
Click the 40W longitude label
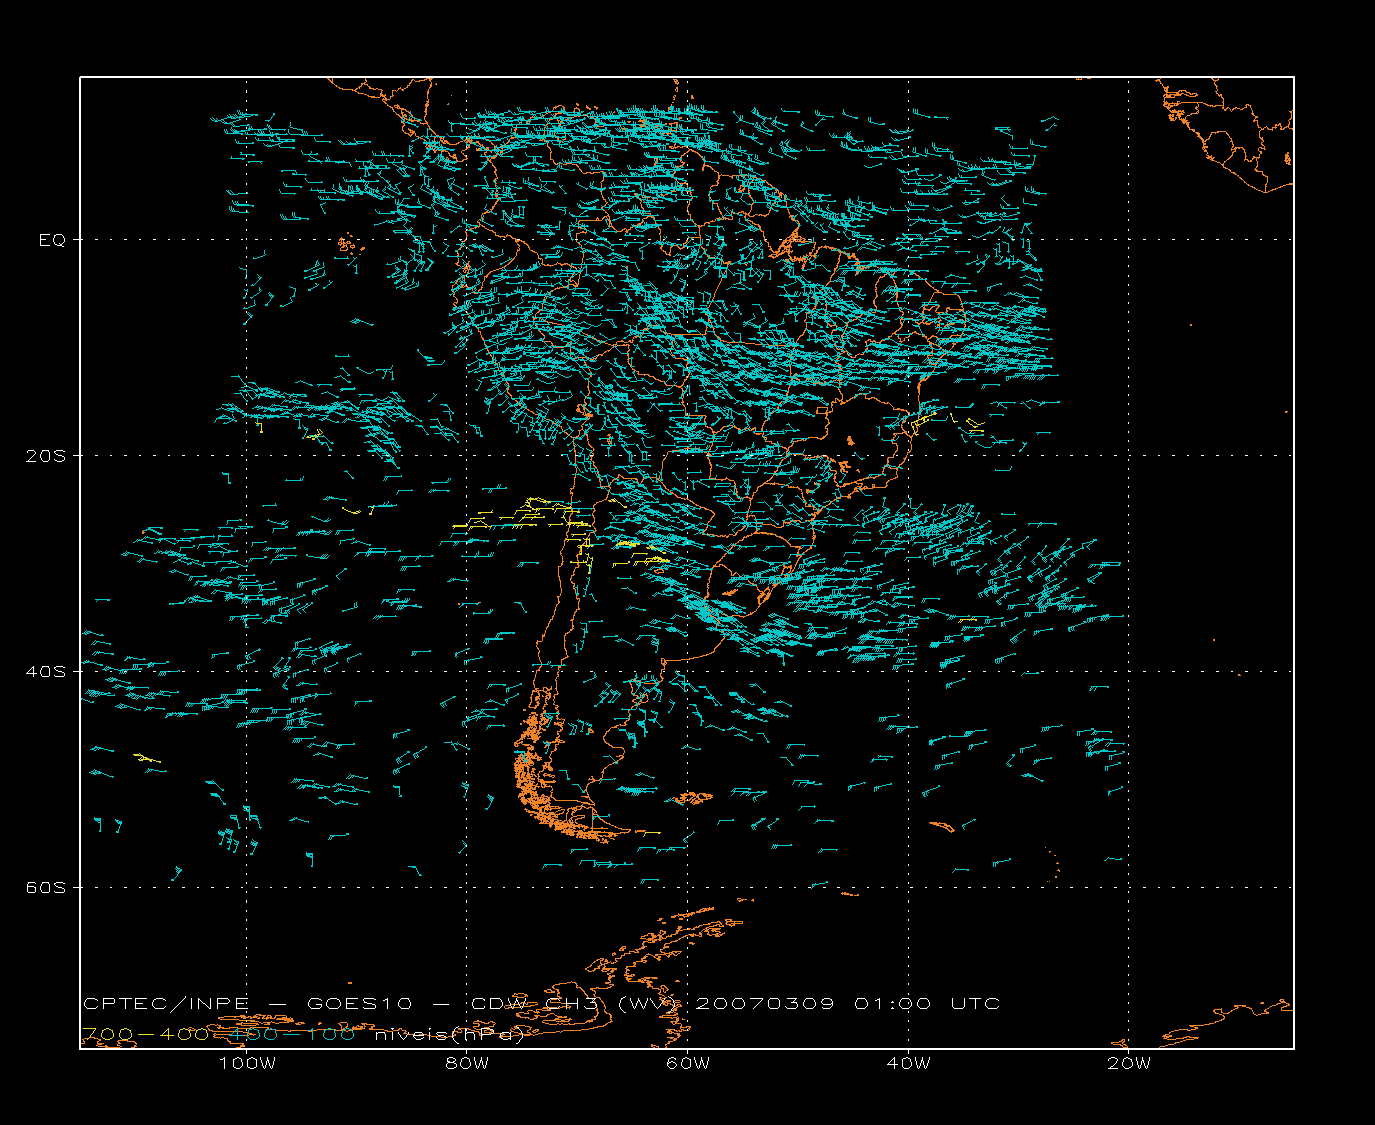(x=908, y=1063)
